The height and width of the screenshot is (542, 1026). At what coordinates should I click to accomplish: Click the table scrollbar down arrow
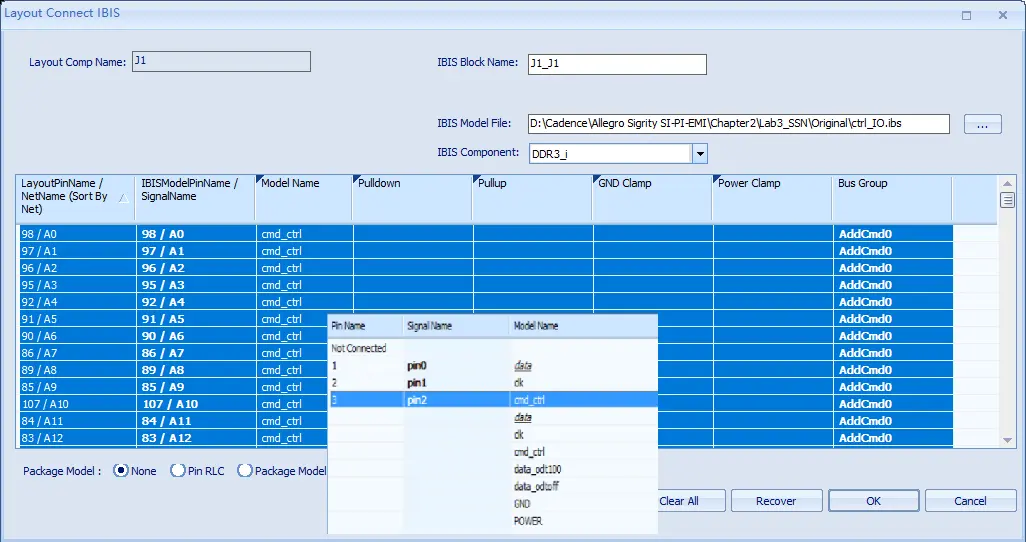point(1007,441)
